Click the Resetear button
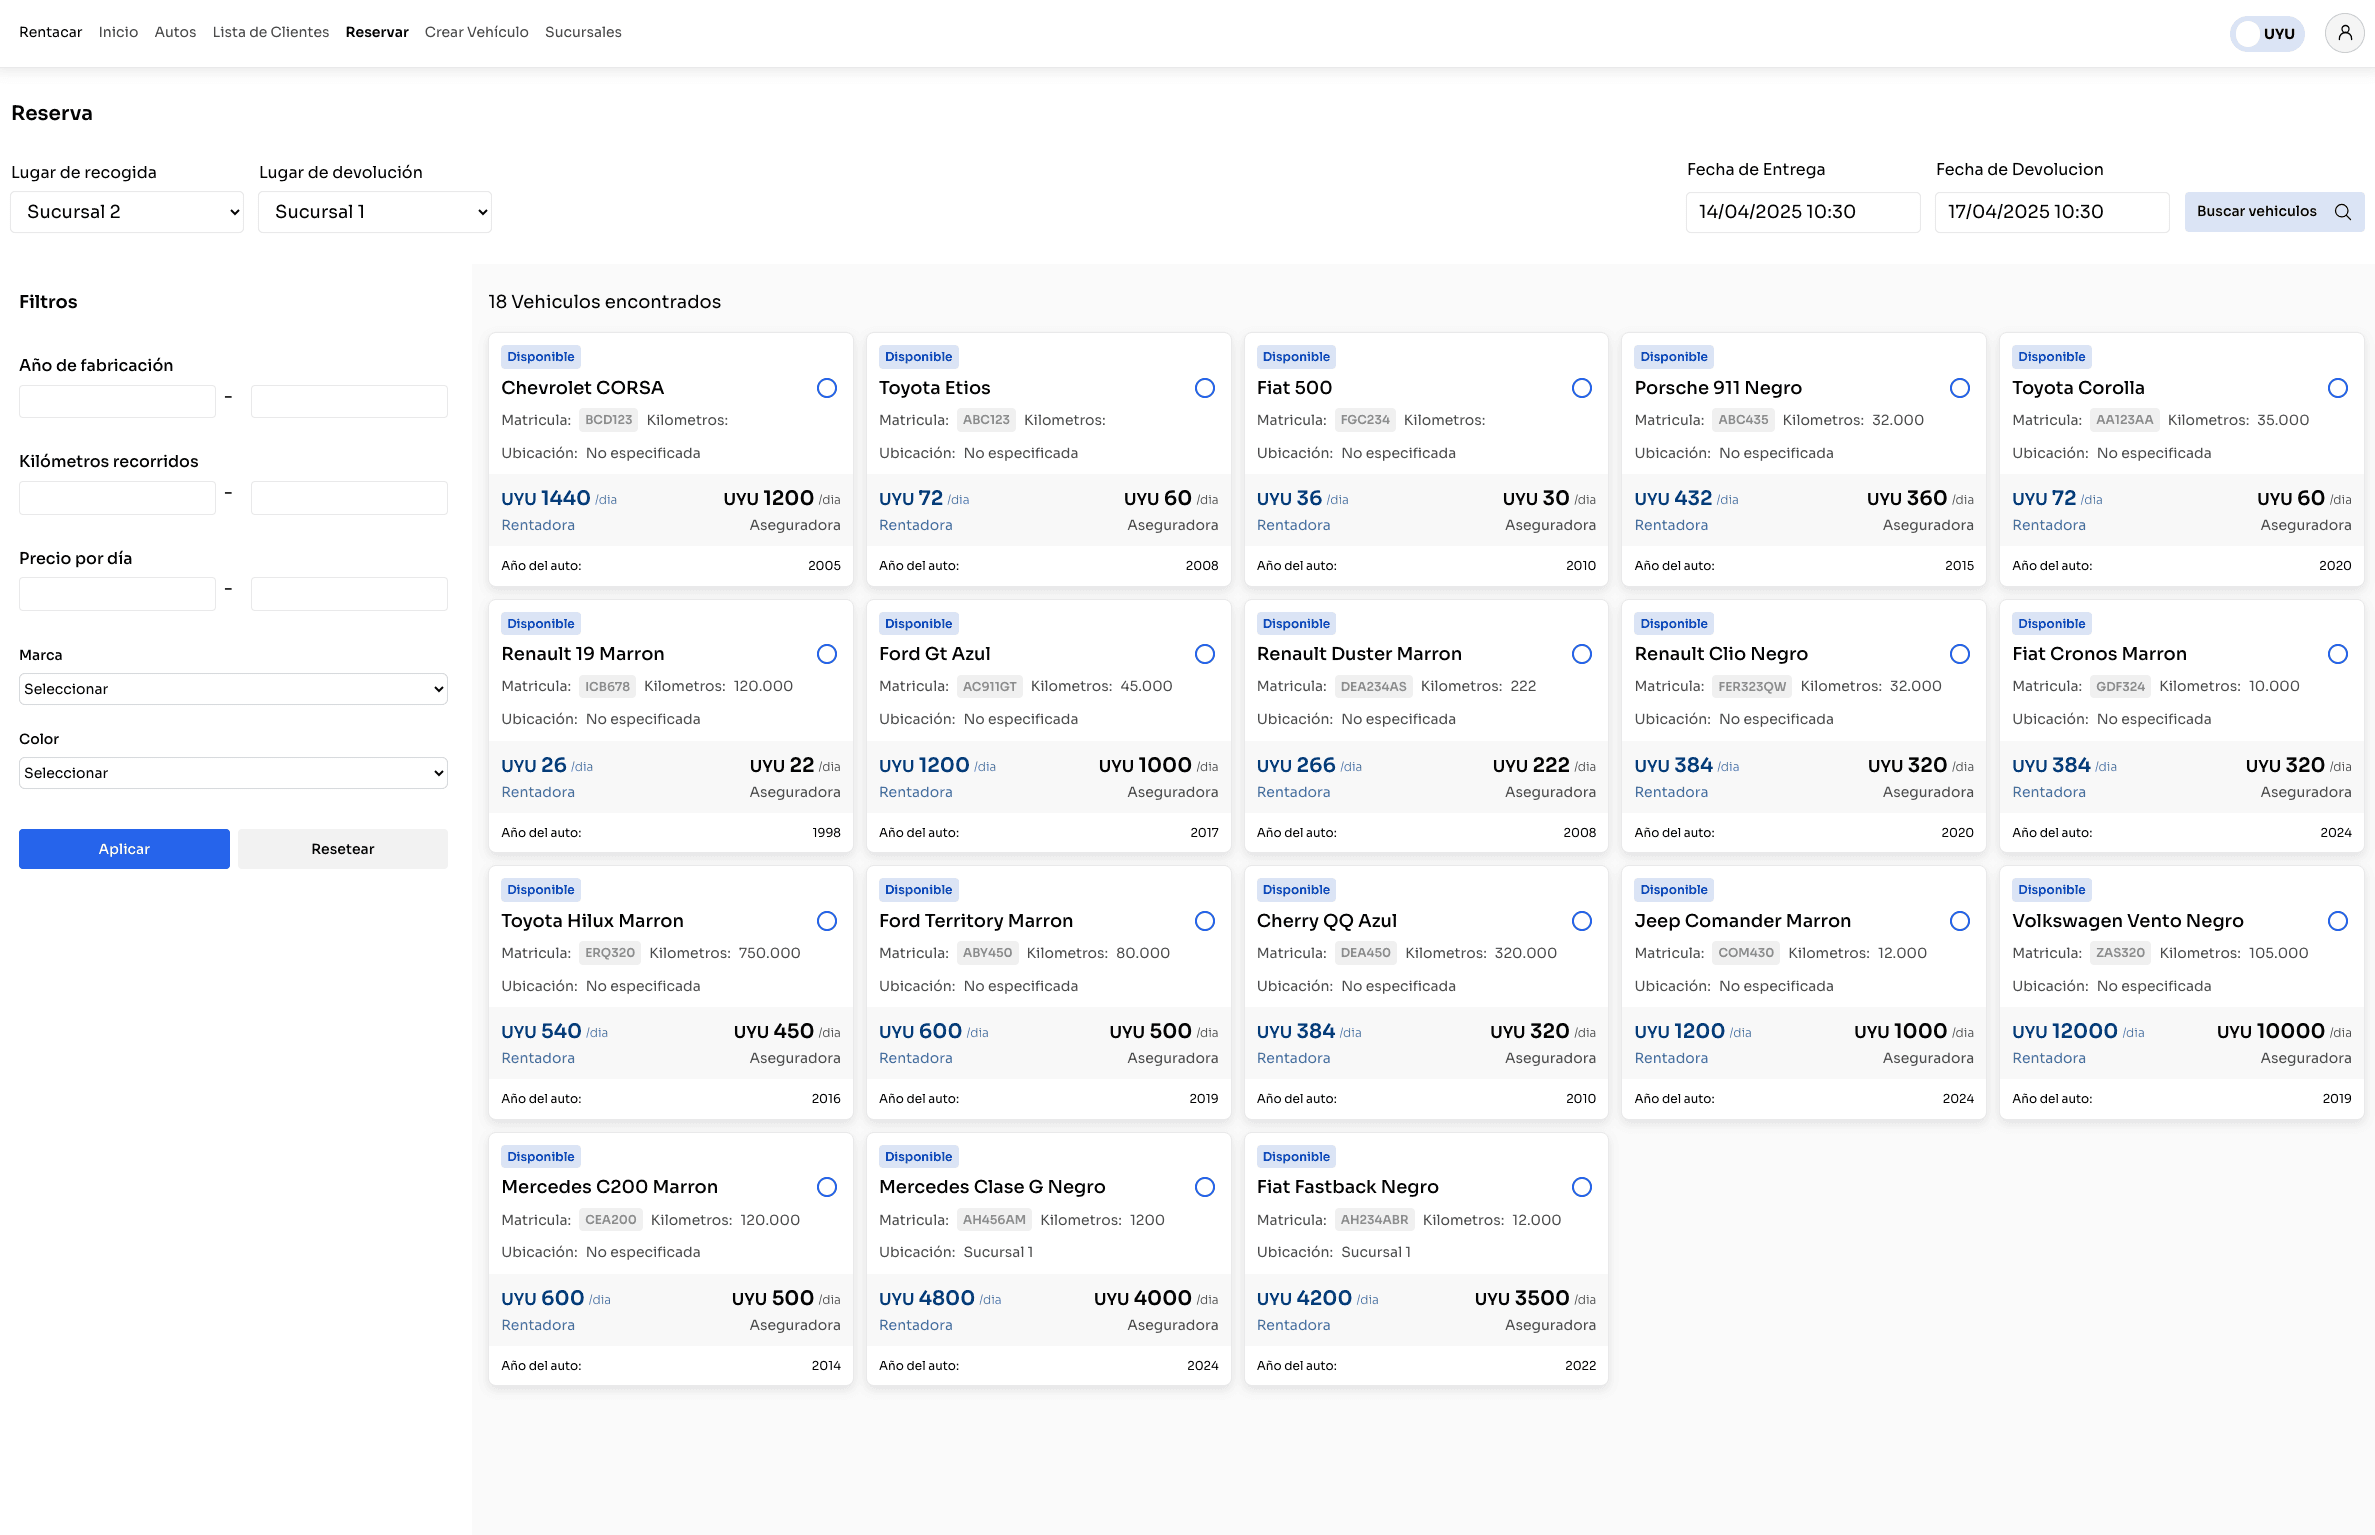 point(343,849)
